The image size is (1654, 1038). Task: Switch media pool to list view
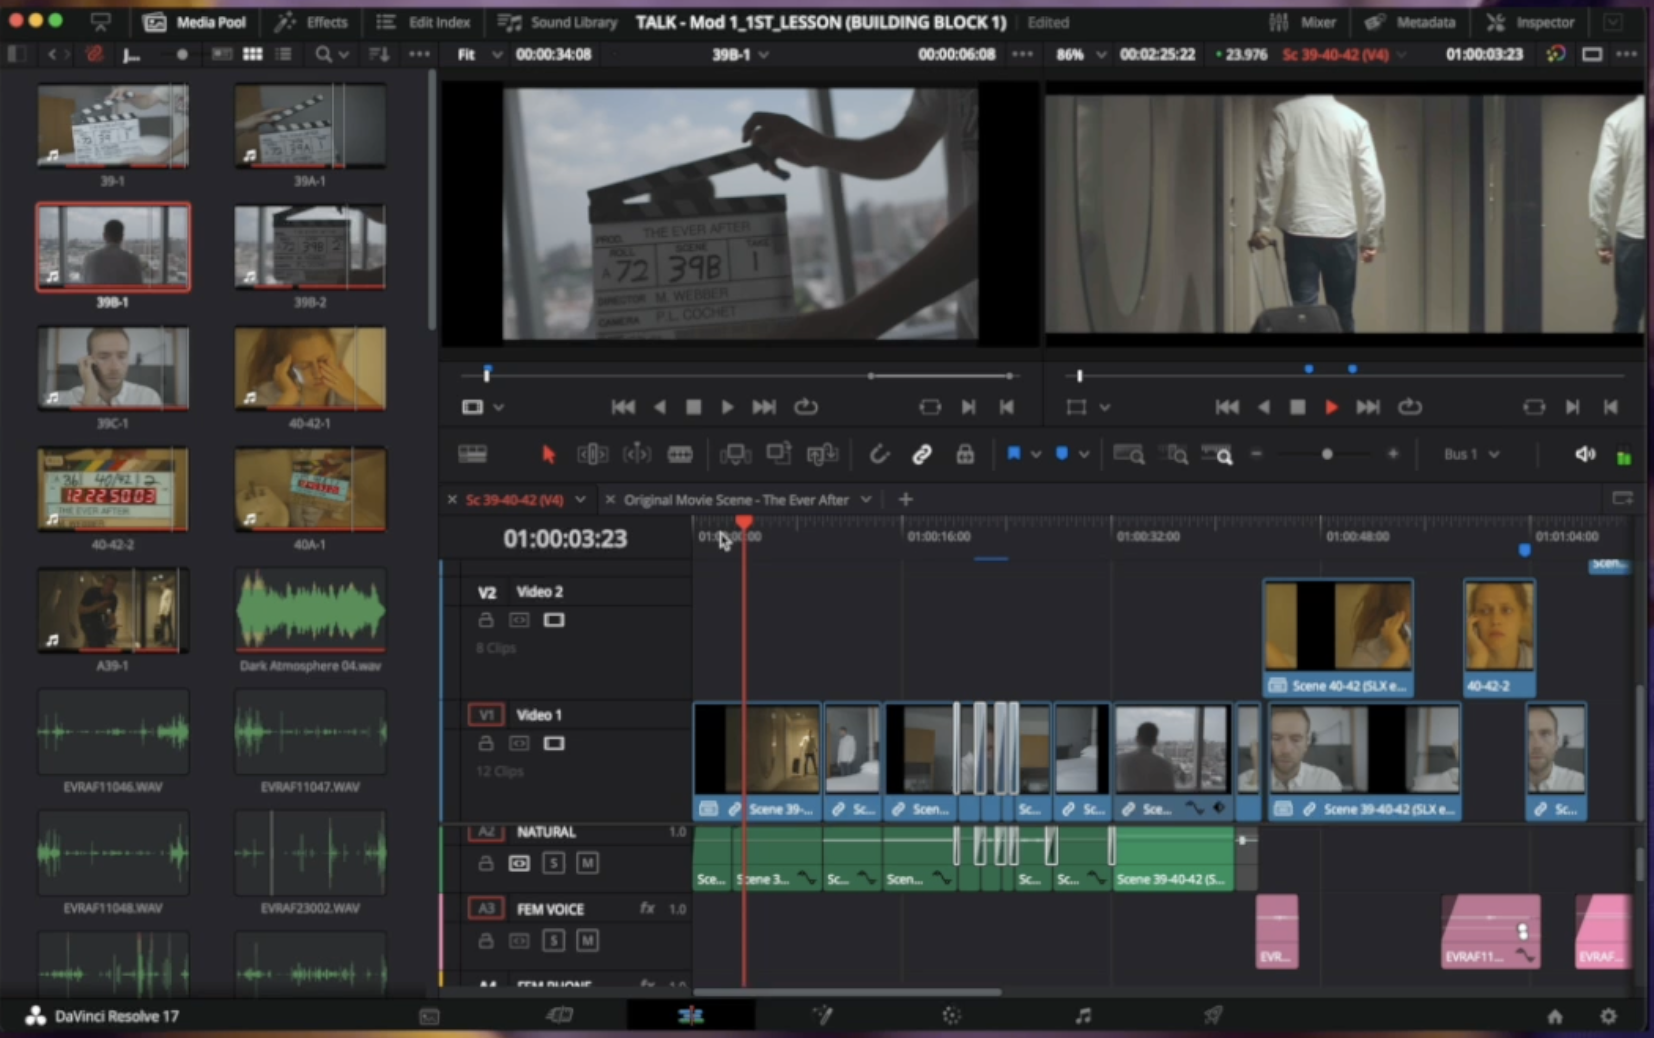[284, 54]
